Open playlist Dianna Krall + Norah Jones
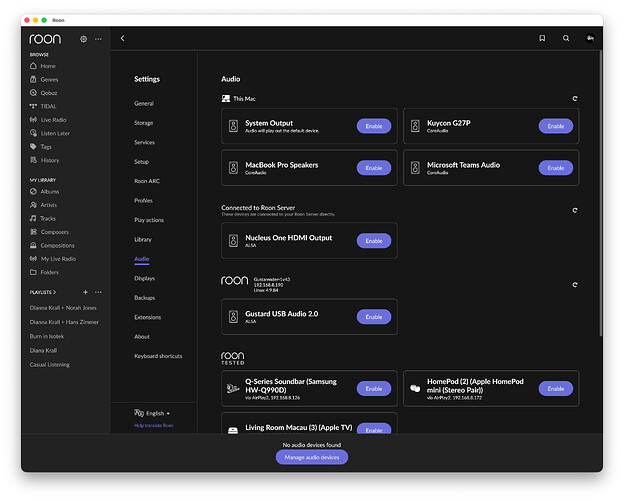This screenshot has height=500, width=624. coord(63,308)
